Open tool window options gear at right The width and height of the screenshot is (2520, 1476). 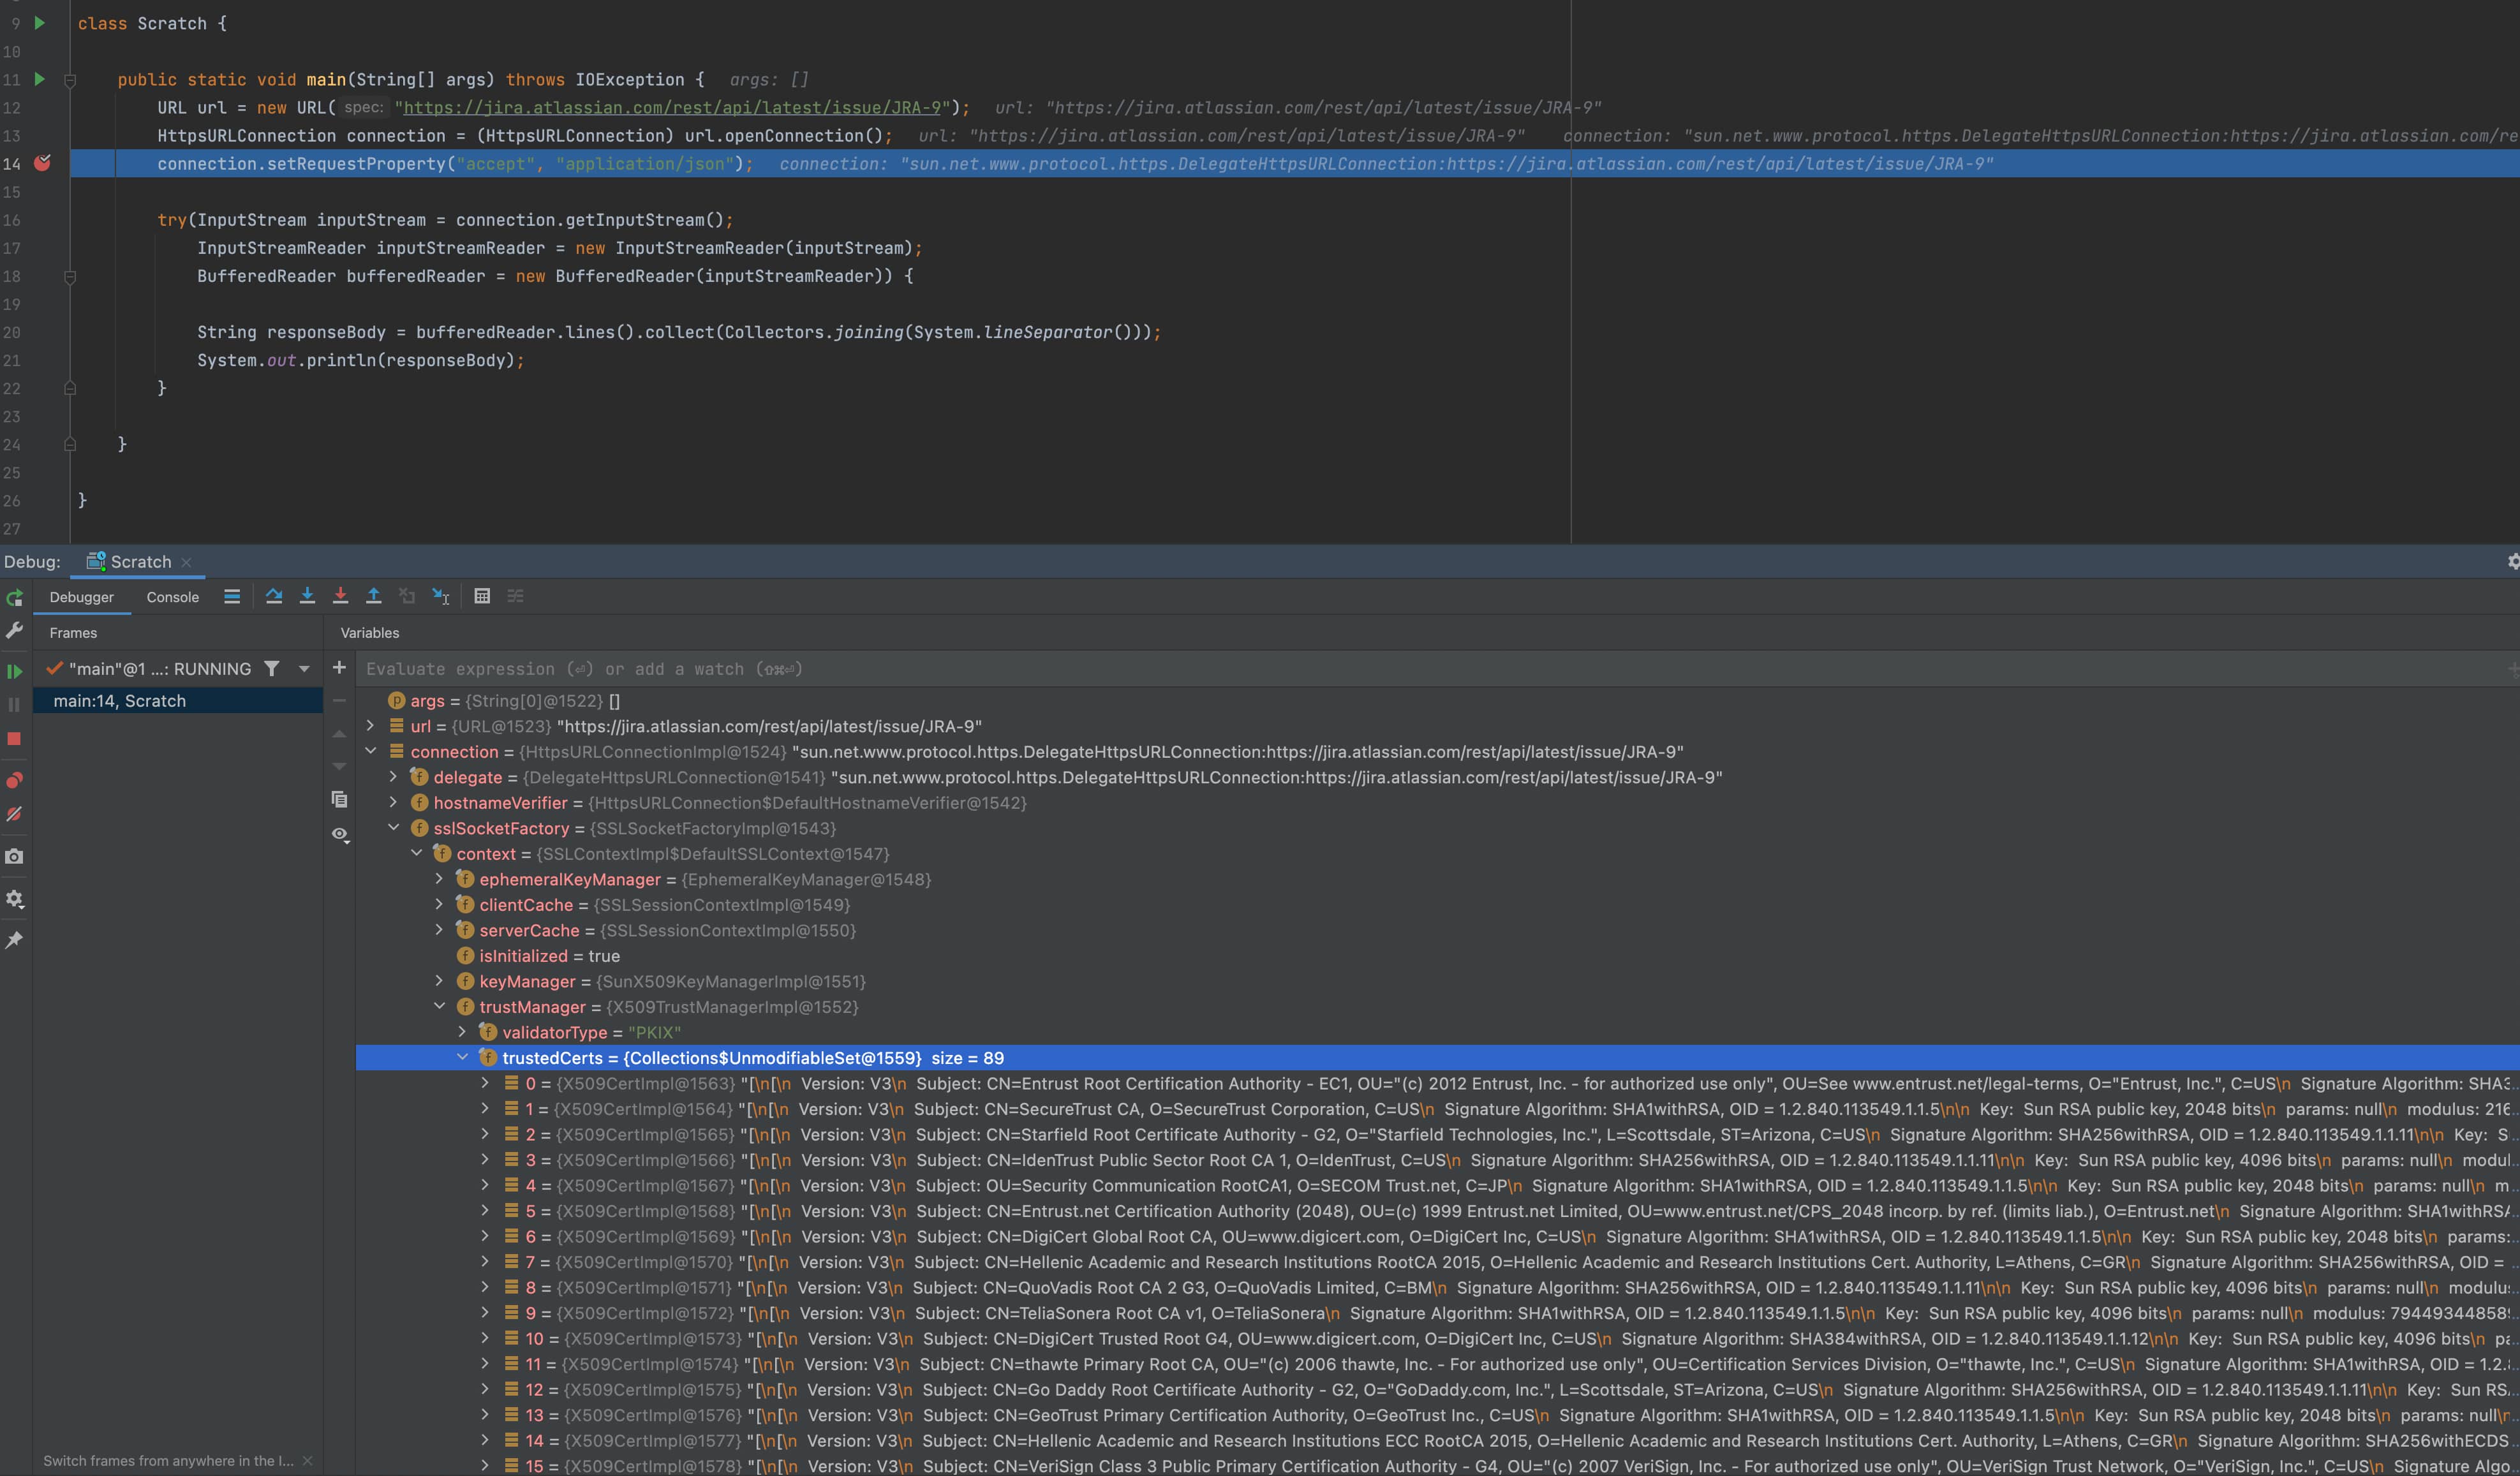point(2512,562)
